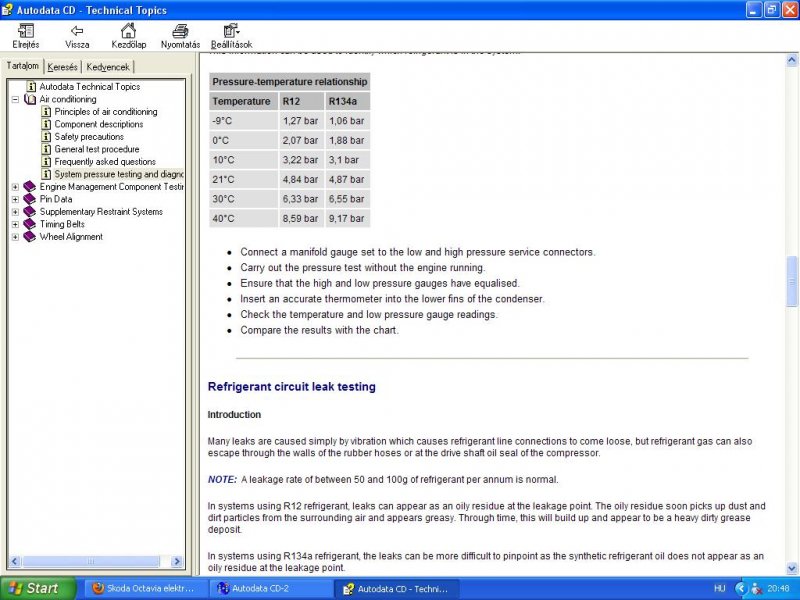Click the Pressure-temperature relationship table title

[x=289, y=82]
